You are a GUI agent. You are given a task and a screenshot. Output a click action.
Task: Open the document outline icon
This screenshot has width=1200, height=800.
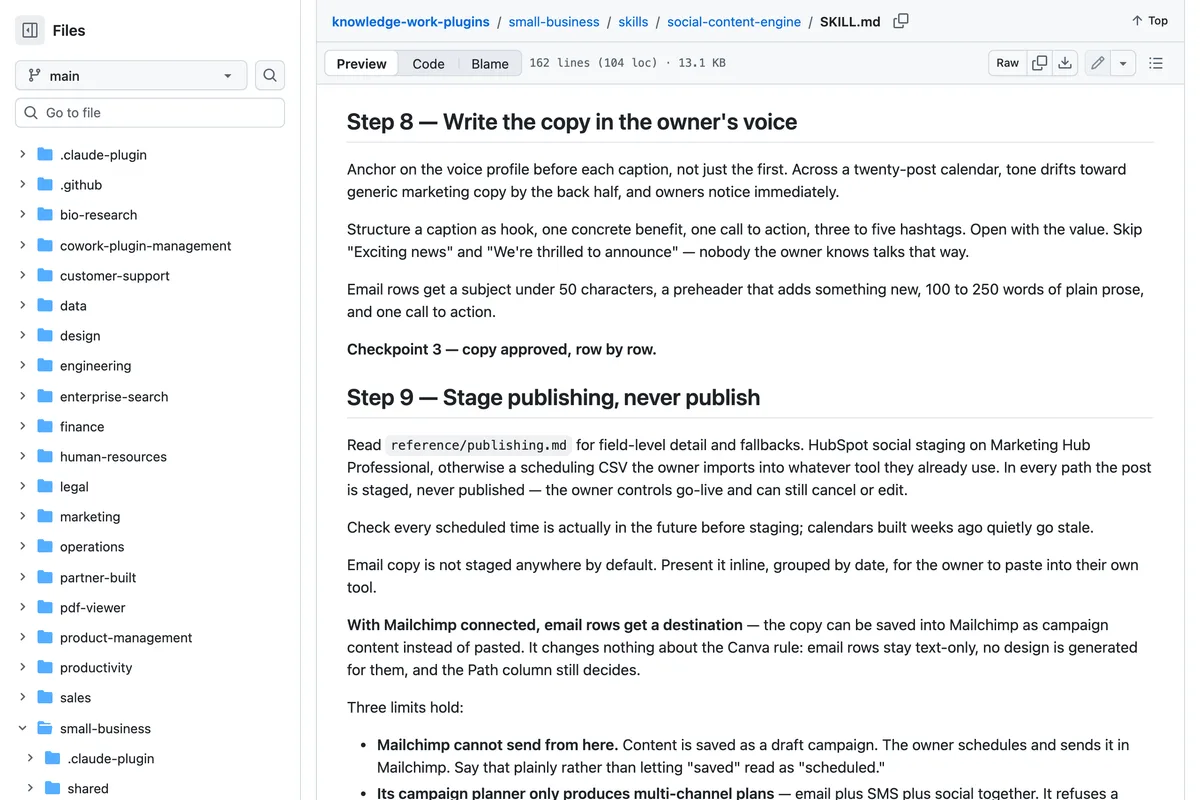coord(1156,63)
